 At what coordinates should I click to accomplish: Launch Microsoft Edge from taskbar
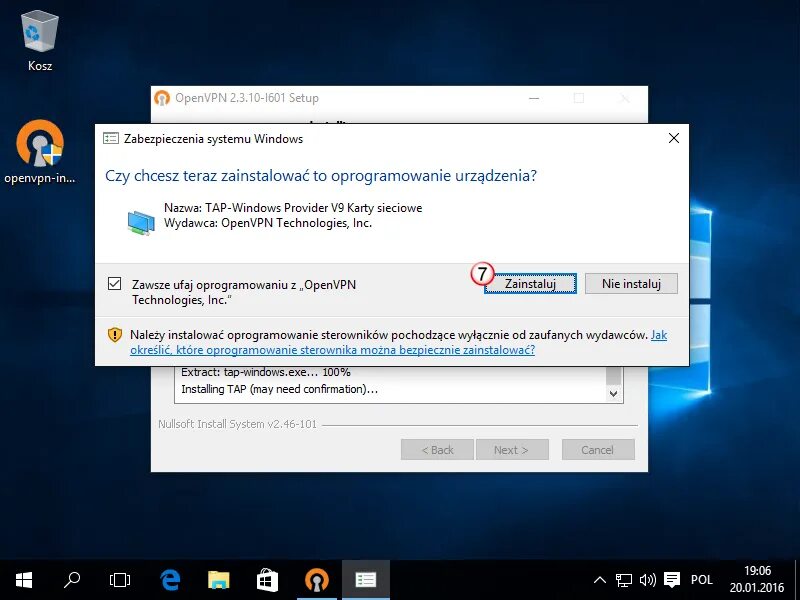coord(170,580)
